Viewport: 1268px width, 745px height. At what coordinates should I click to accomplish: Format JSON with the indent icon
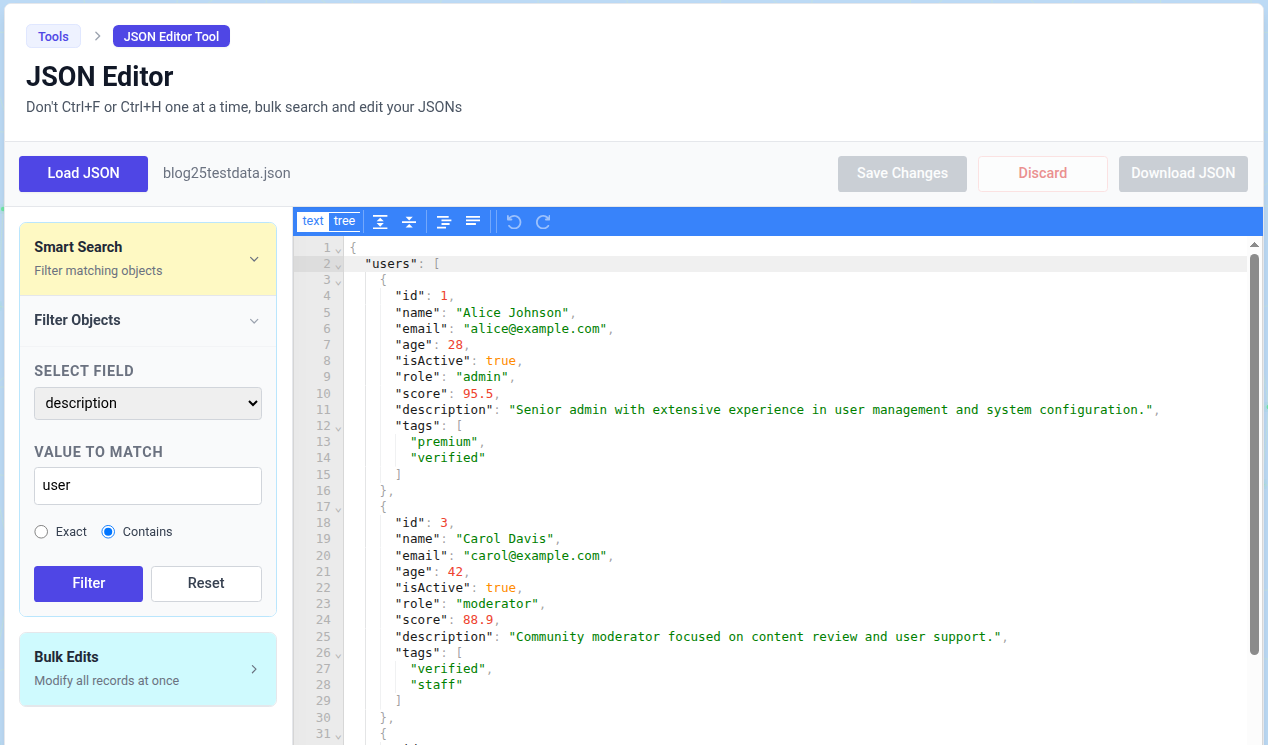point(444,222)
